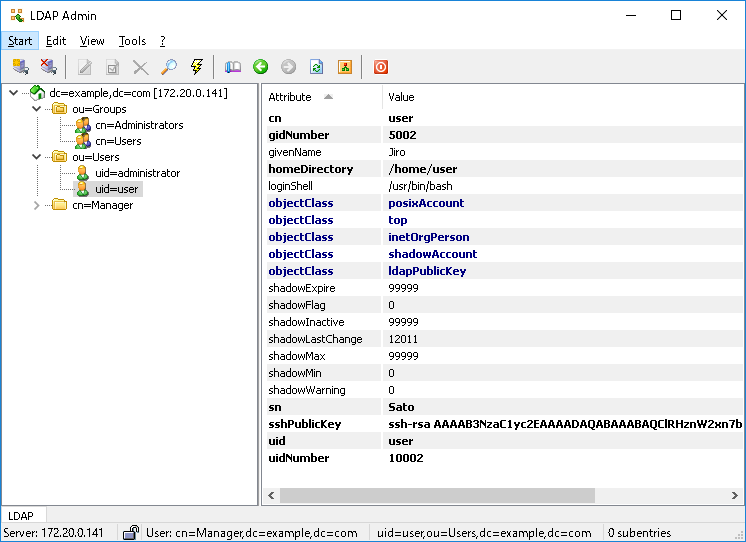Select the shadowLastChange attribute row
The image size is (746, 542).
tap(504, 339)
